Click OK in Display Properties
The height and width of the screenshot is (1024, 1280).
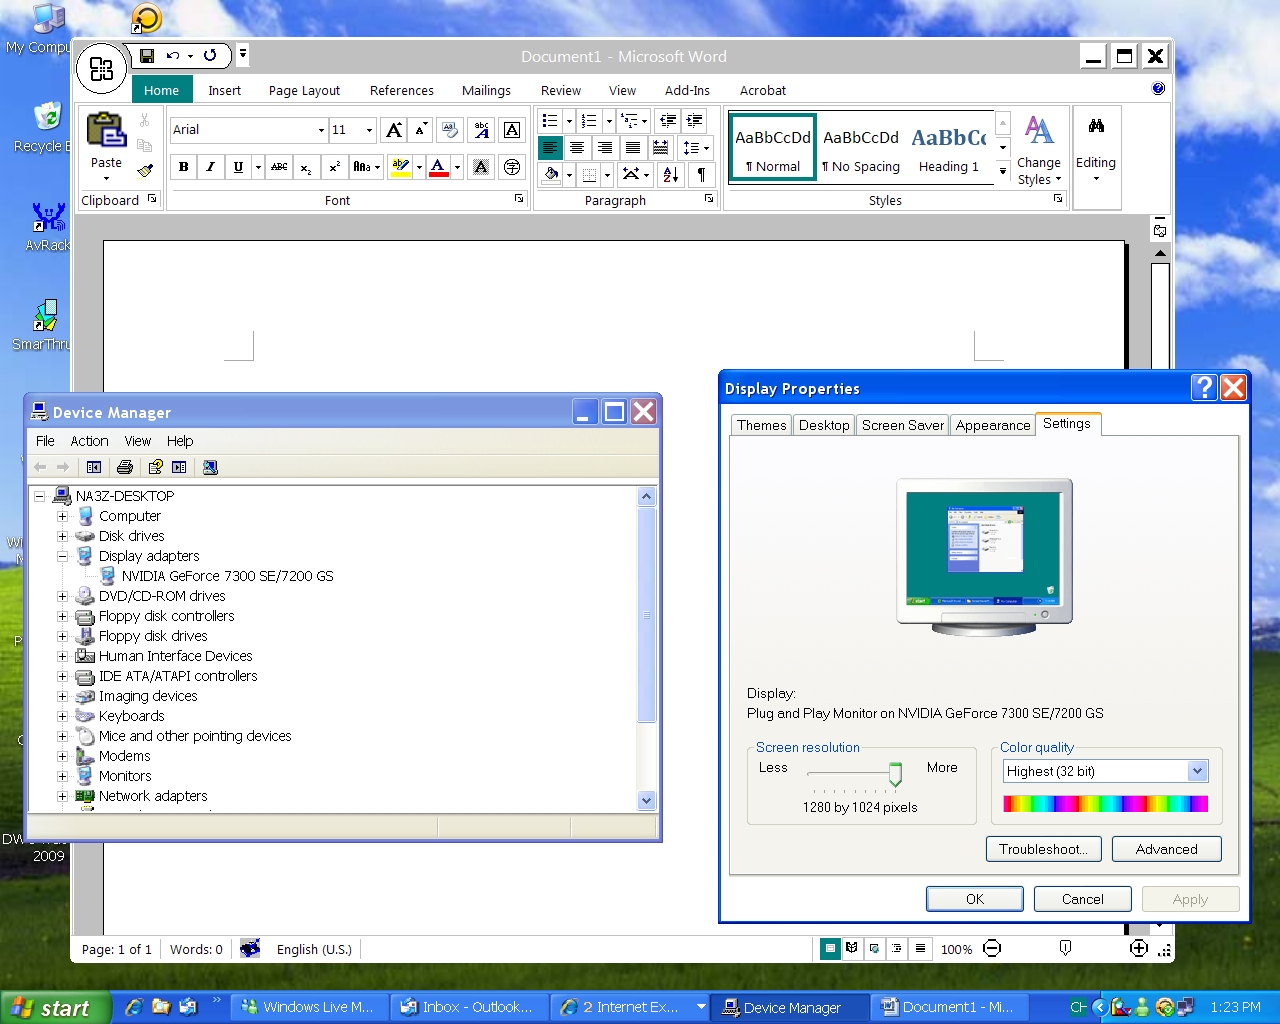(x=975, y=899)
